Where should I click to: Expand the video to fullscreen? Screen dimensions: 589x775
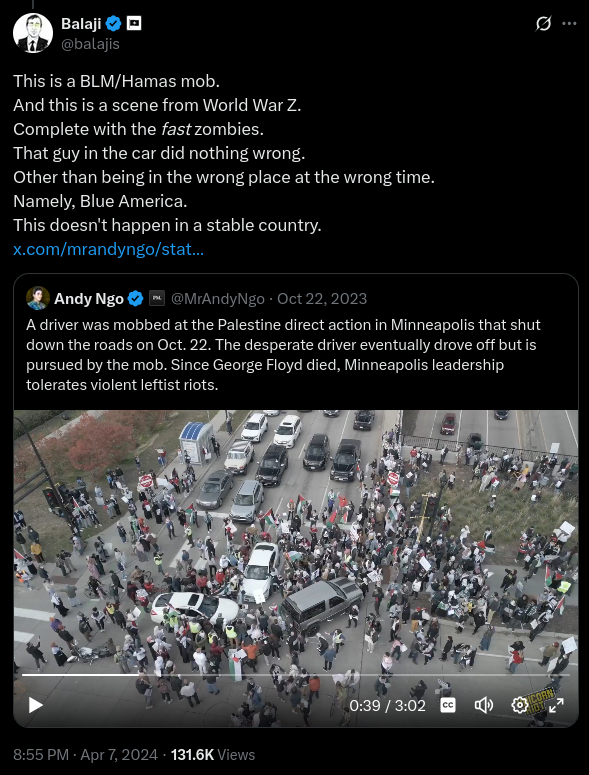tap(556, 705)
